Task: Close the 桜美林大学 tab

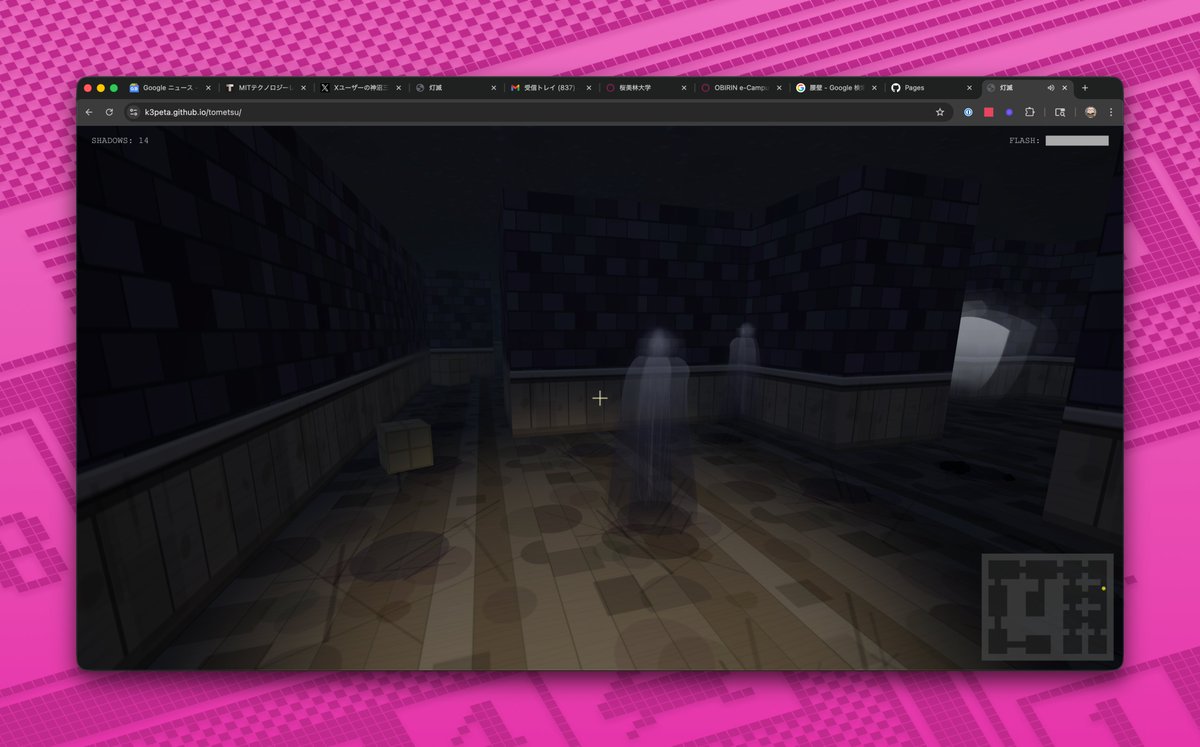Action: [684, 88]
